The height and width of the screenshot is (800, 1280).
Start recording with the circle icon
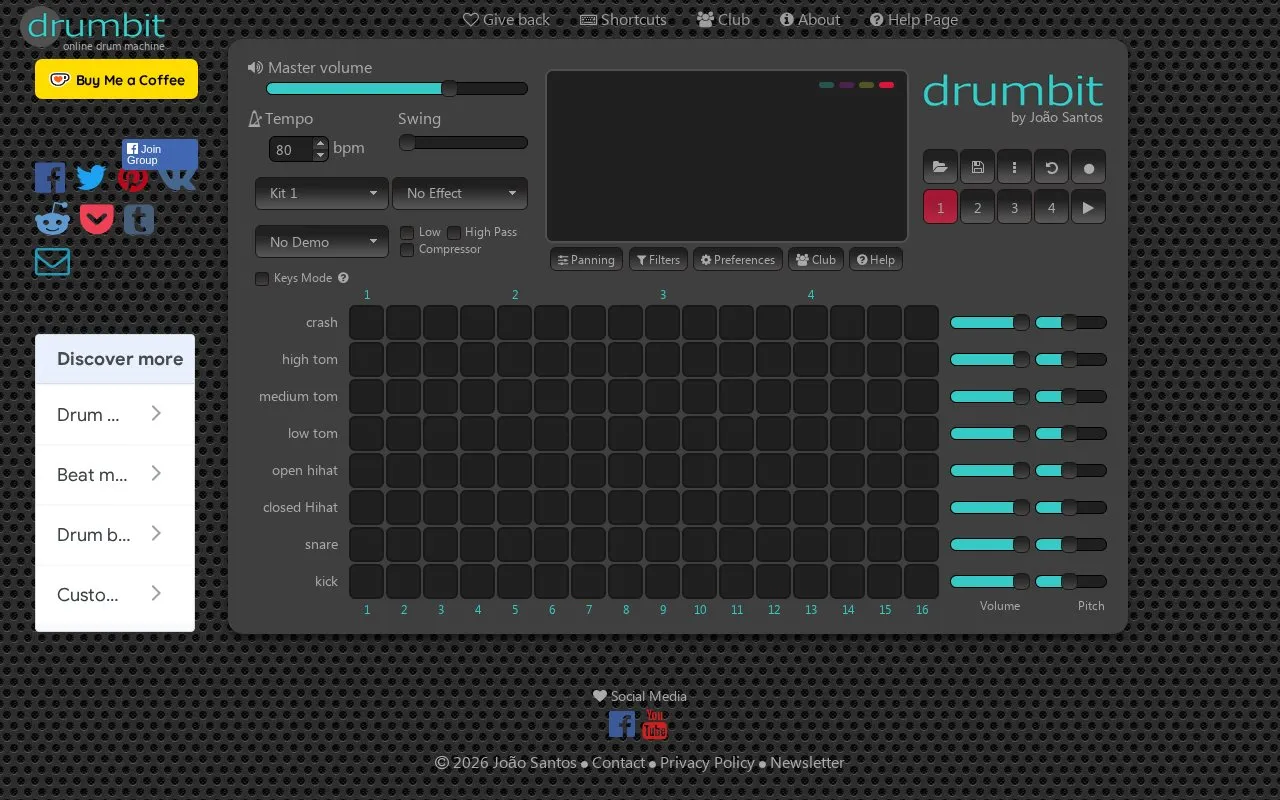point(1088,167)
